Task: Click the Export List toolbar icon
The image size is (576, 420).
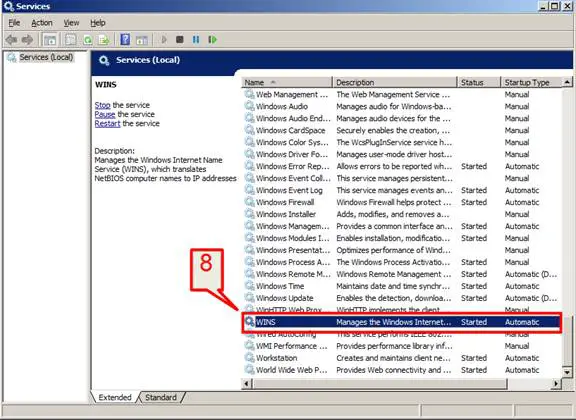Action: pyautogui.click(x=104, y=40)
